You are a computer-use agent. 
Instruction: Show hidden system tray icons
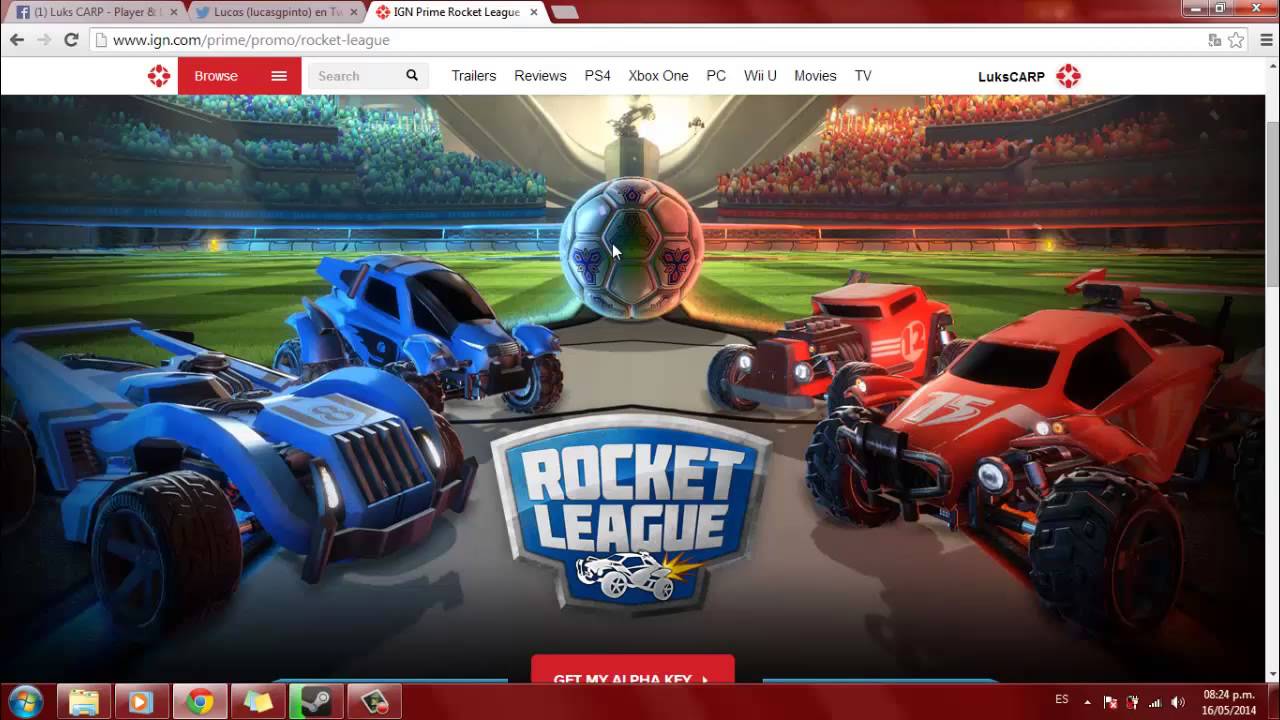coord(1088,702)
